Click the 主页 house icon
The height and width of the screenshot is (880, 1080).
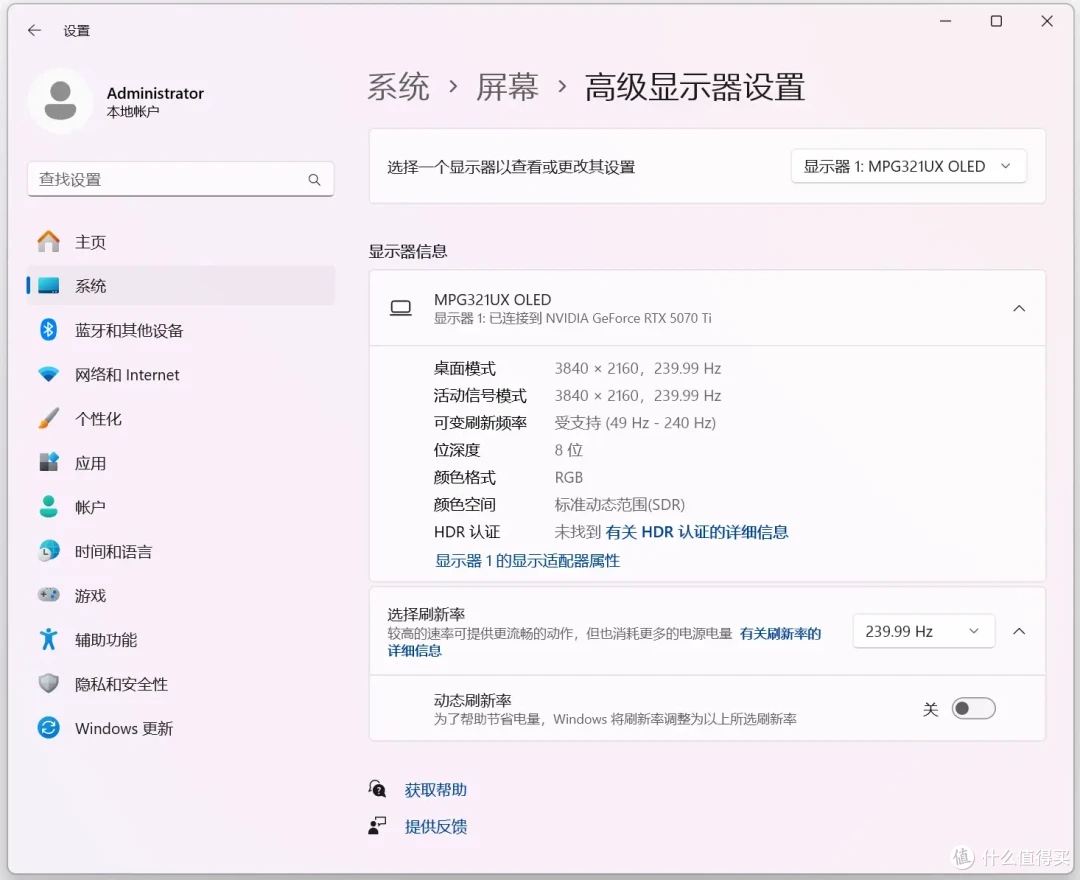pos(48,242)
